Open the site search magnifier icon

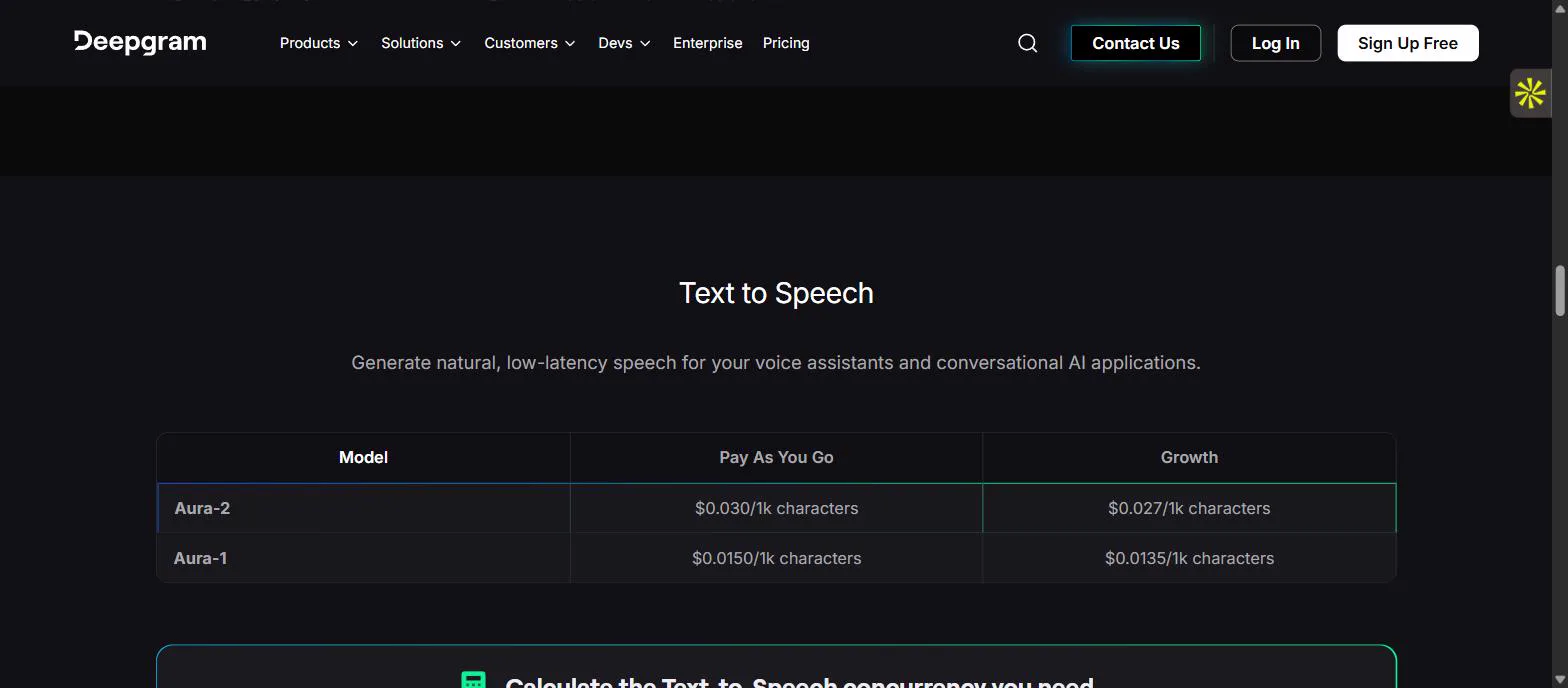tap(1027, 43)
